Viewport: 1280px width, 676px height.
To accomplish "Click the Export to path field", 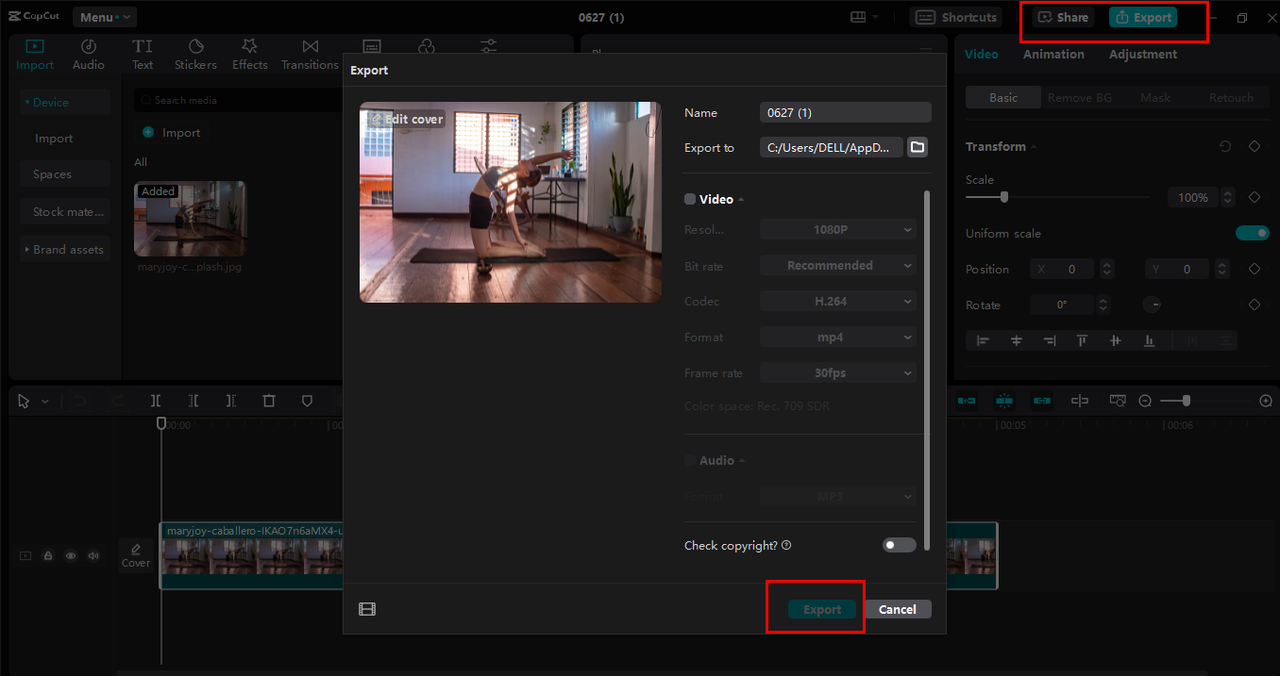I will [x=832, y=147].
